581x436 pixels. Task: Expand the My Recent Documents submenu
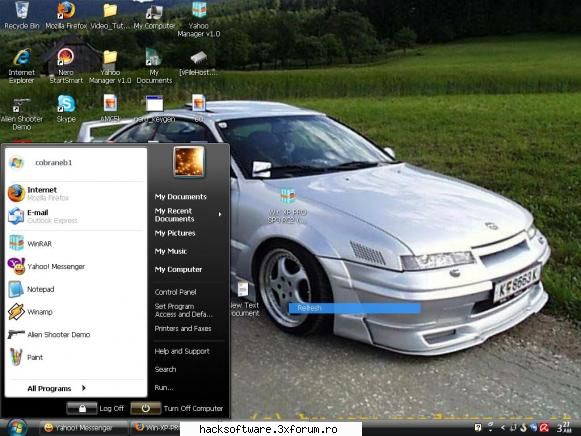click(x=188, y=215)
